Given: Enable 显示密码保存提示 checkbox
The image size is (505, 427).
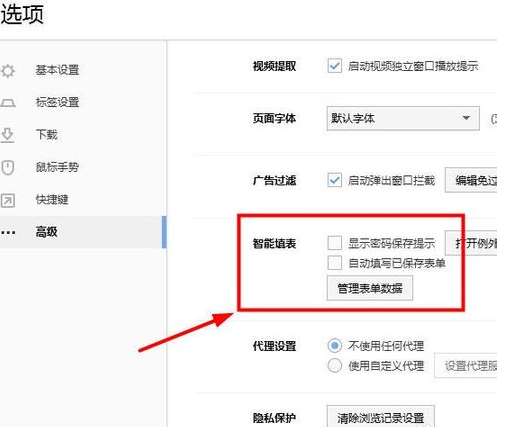Looking at the screenshot, I should point(334,243).
